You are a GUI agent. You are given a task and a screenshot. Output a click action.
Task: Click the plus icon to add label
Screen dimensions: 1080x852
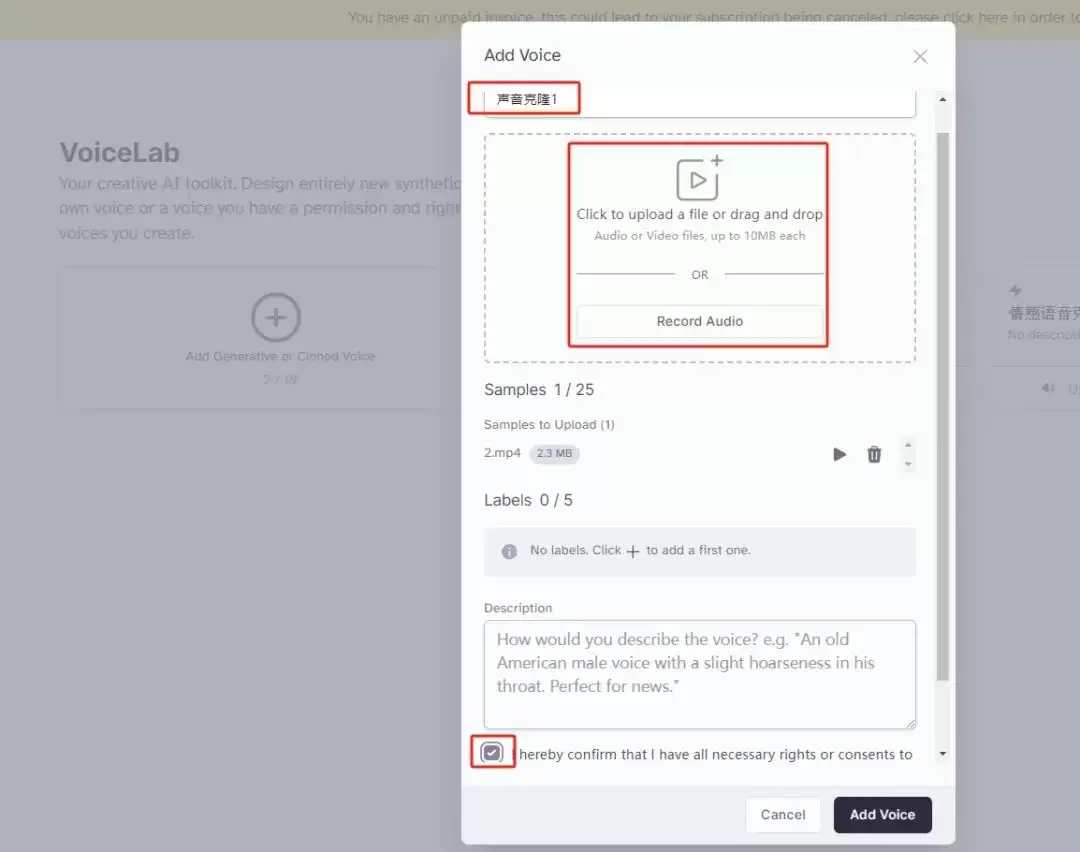click(633, 551)
